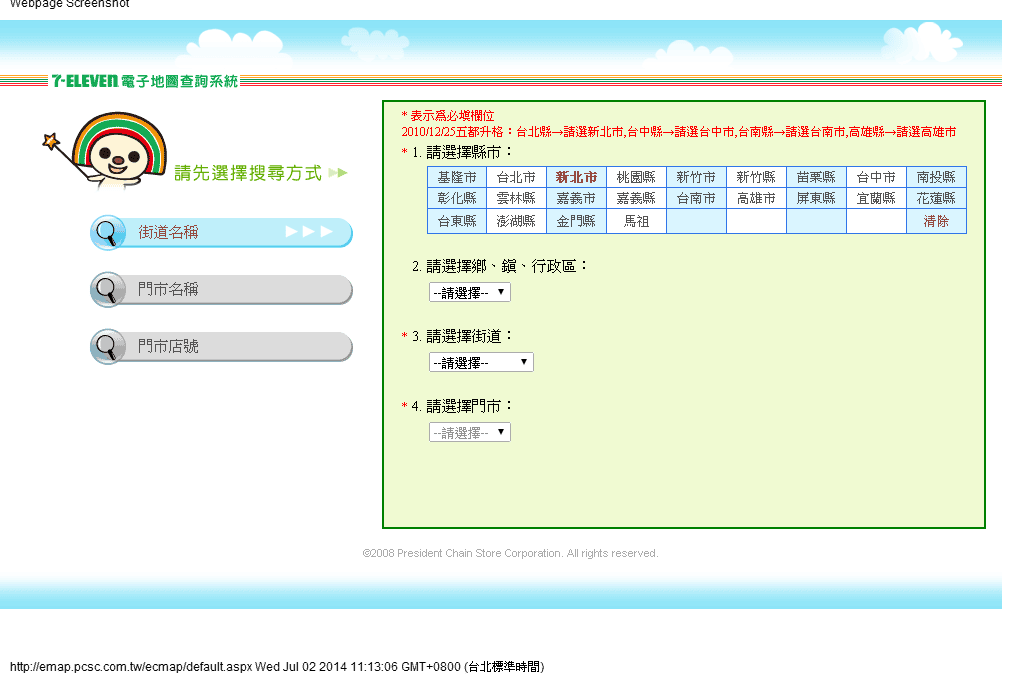Click the magnifier icon on the 門市店號 button
1024x674 pixels.
108,346
